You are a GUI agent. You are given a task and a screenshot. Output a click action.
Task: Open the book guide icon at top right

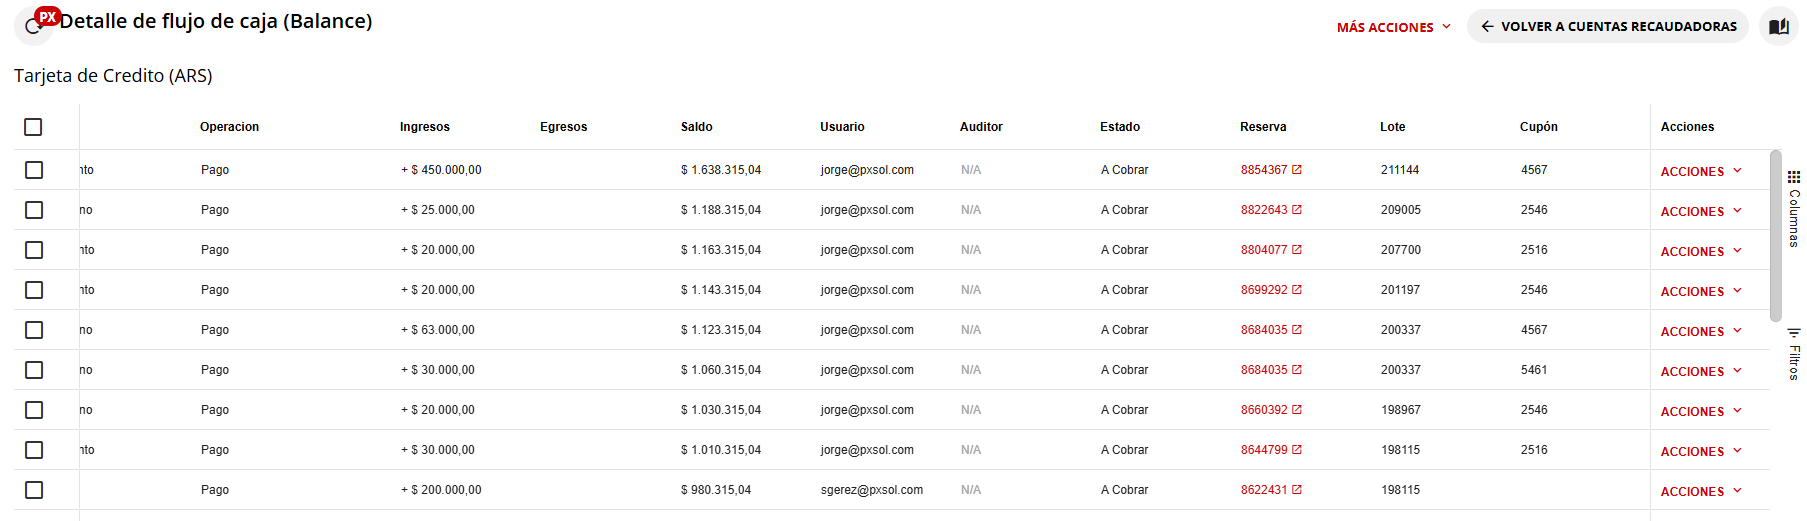click(1779, 27)
